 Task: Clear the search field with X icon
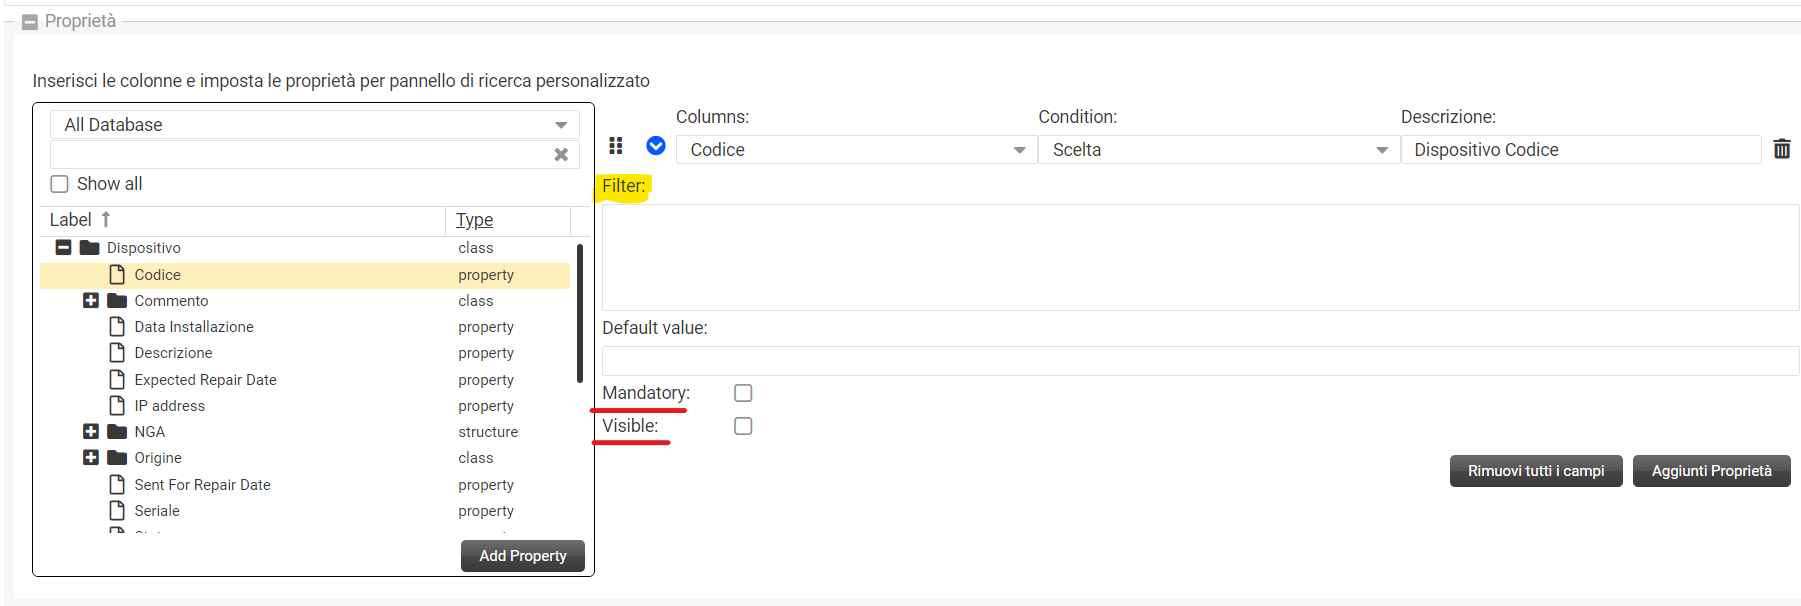tap(561, 154)
